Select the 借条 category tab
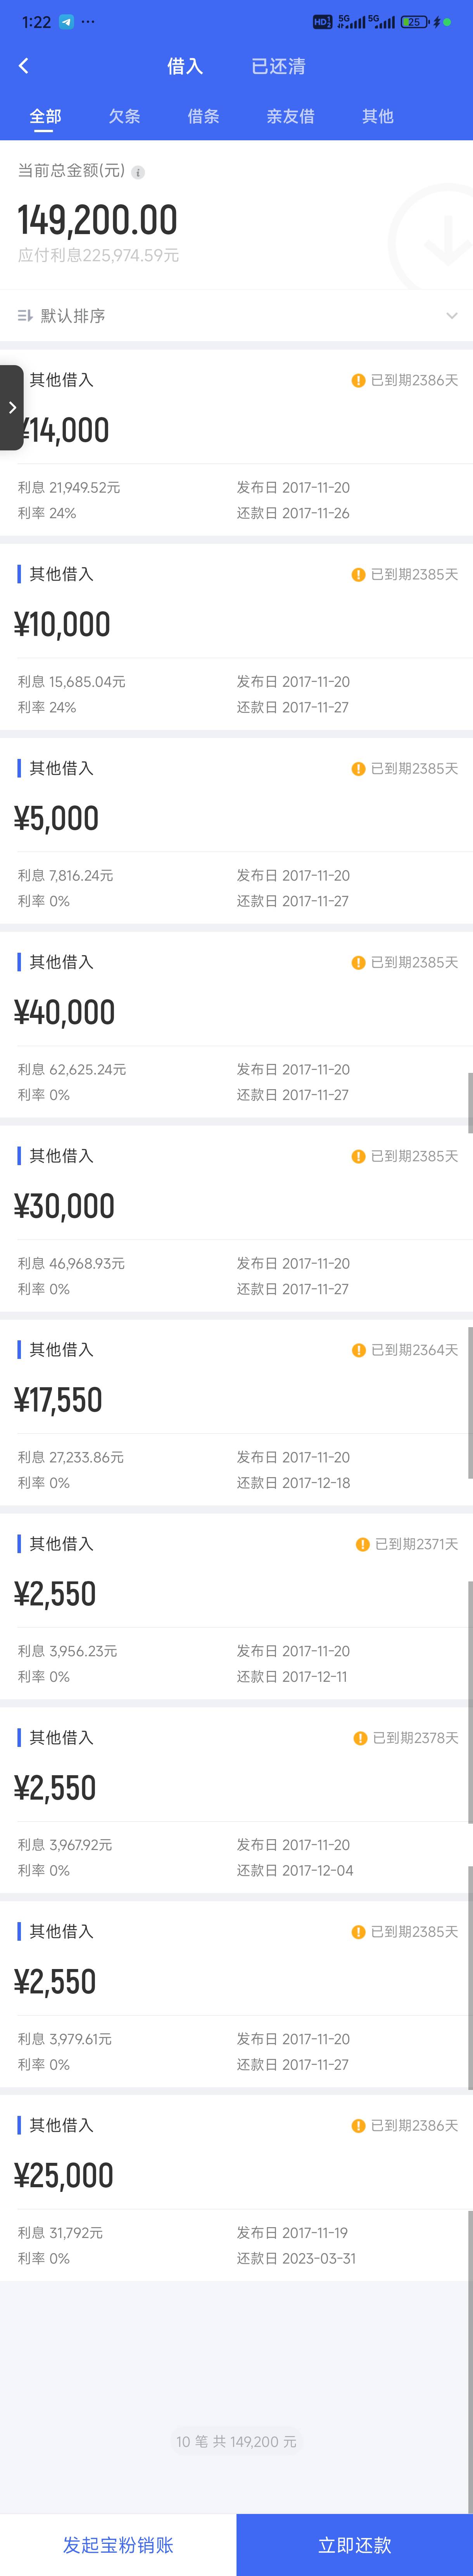473x2576 pixels. point(203,116)
